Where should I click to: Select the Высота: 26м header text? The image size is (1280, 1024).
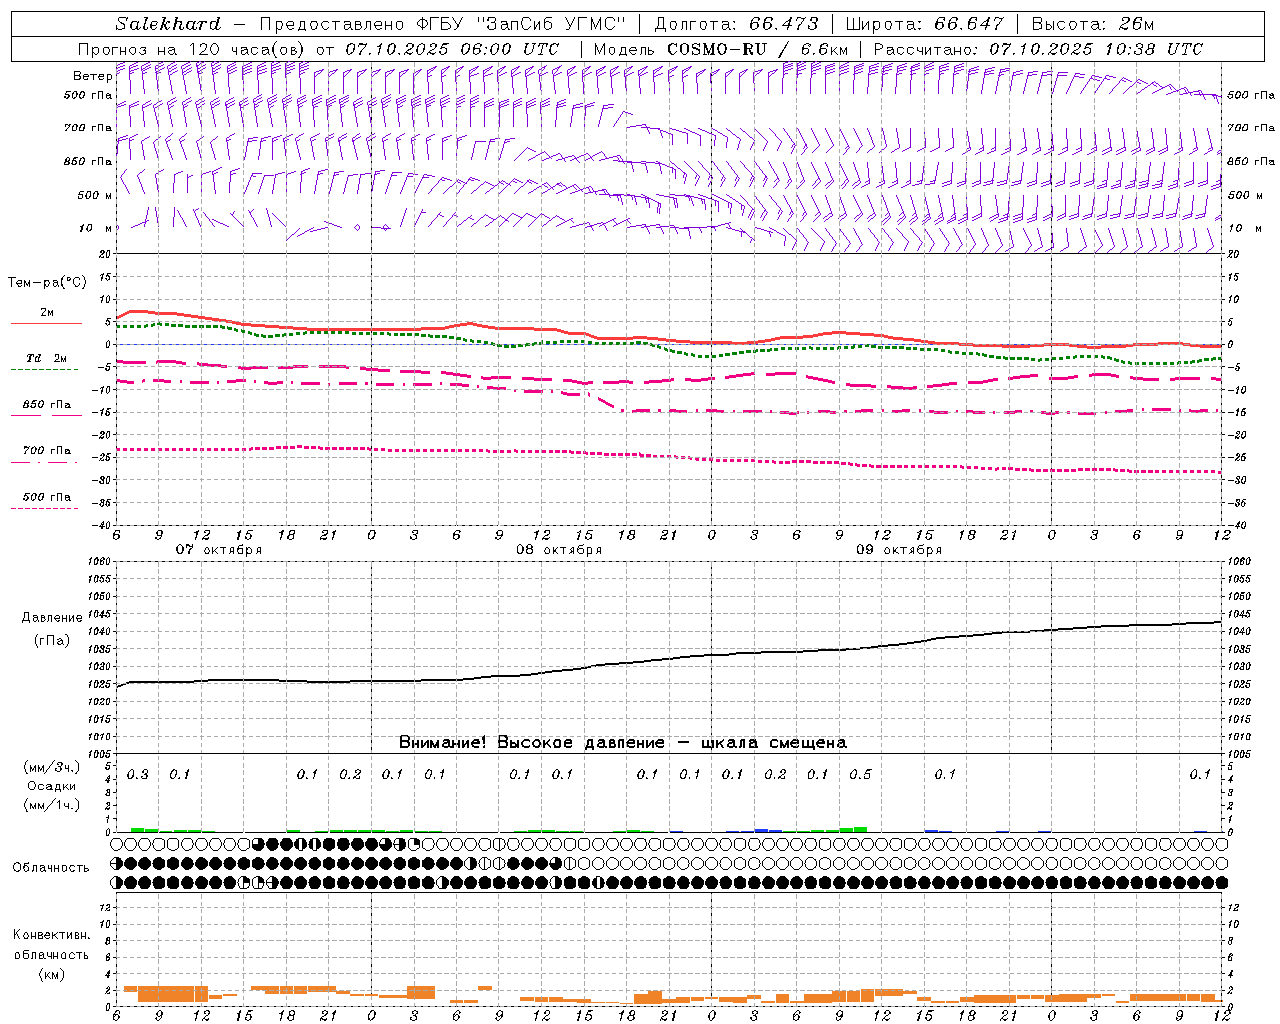coord(1093,24)
